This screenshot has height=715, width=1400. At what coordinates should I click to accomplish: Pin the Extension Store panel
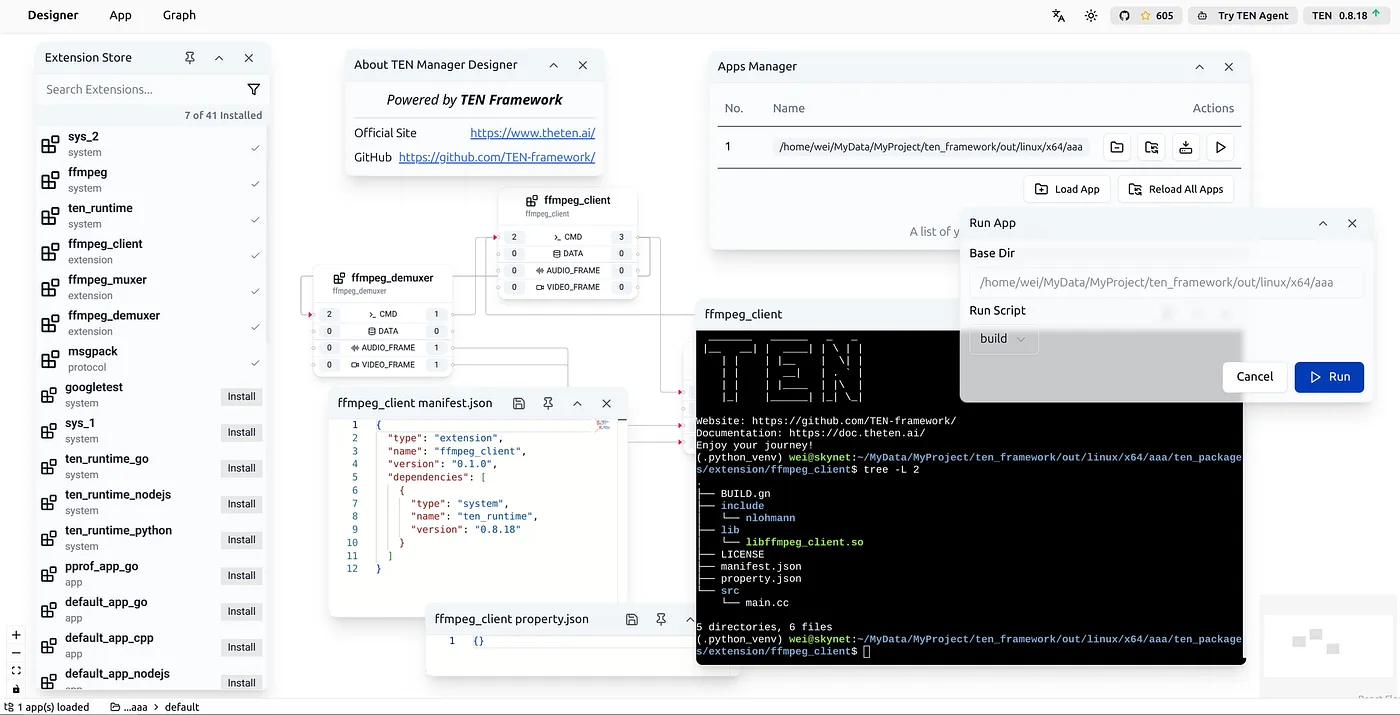pyautogui.click(x=190, y=58)
